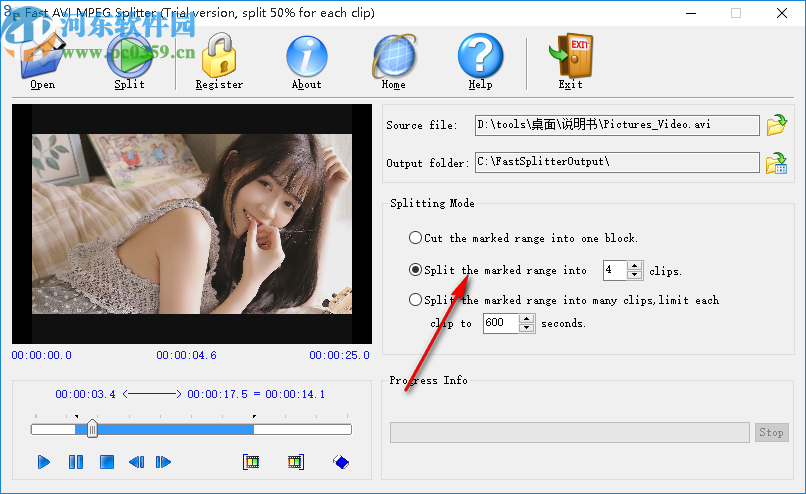The width and height of the screenshot is (806, 494).
Task: Click the mark-out time 00:00:17.5
Action: coord(217,394)
